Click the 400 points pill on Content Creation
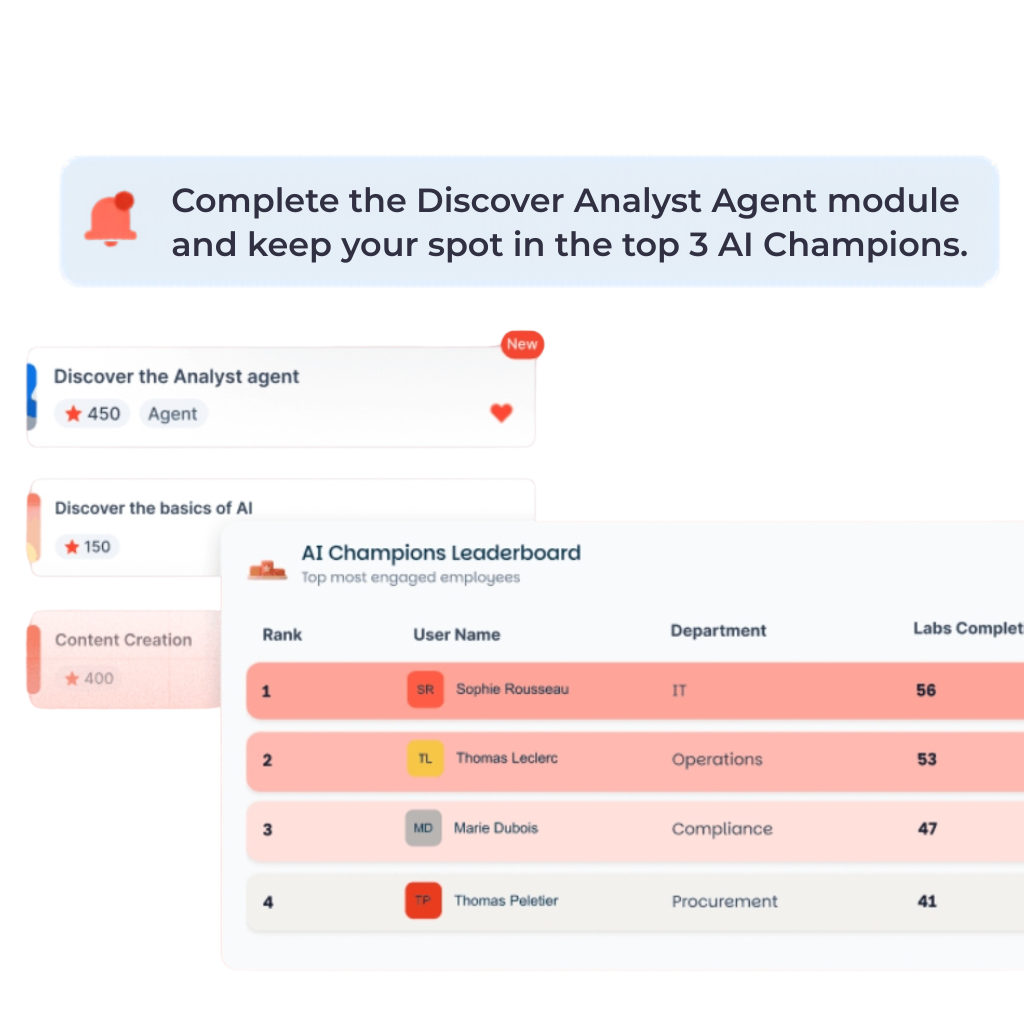This screenshot has height=1024, width=1024. [89, 679]
